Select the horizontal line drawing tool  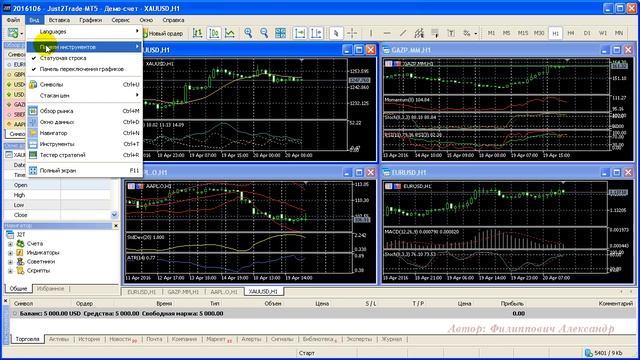[387, 33]
